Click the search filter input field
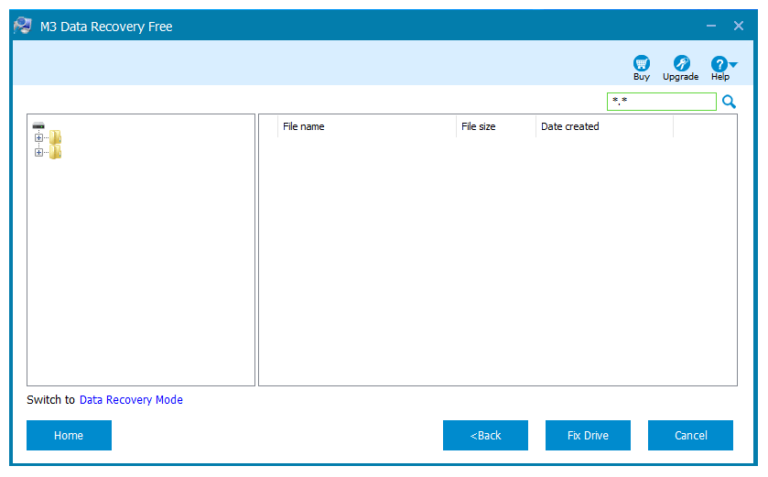The width and height of the screenshot is (768, 477). point(661,101)
